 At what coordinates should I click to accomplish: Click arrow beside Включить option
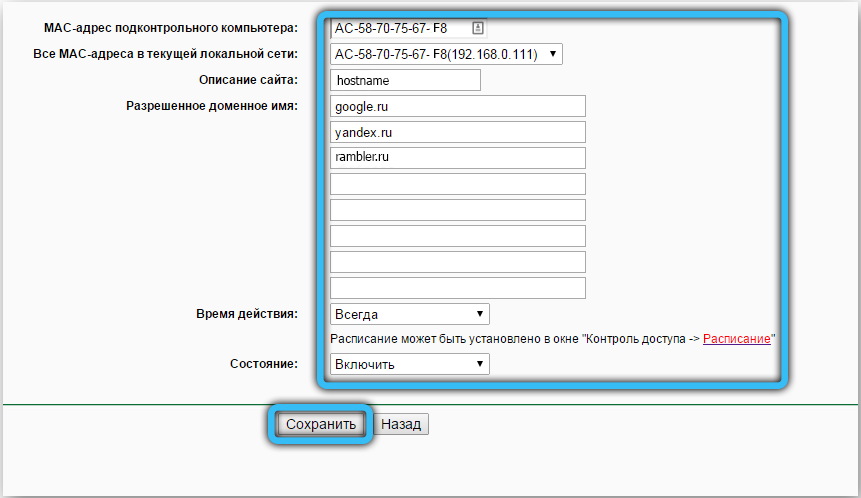point(479,363)
